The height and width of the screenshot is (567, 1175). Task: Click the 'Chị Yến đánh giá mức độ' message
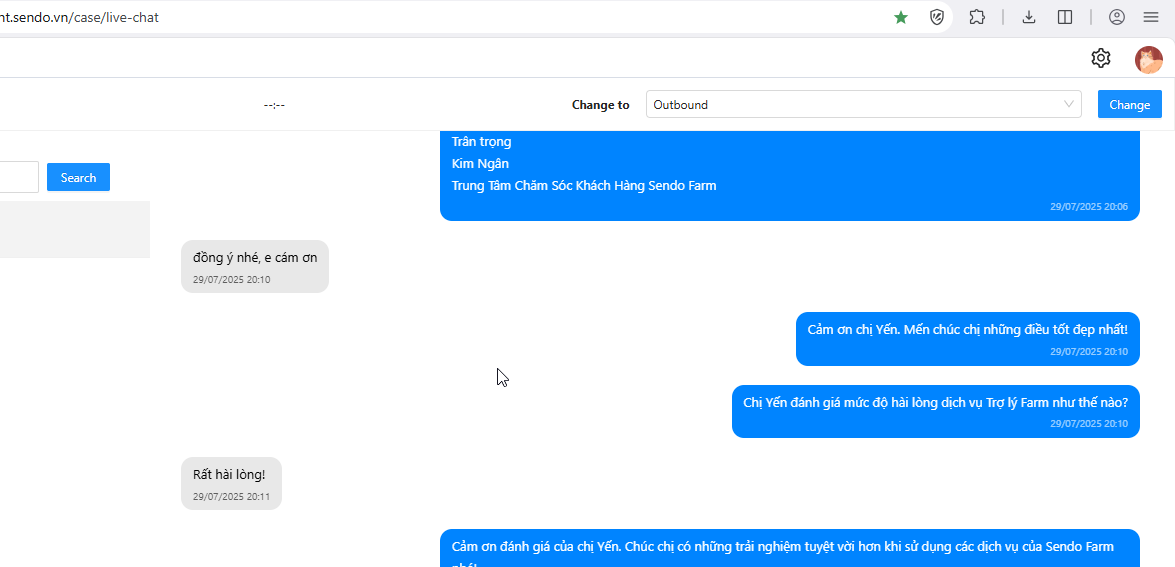935,411
